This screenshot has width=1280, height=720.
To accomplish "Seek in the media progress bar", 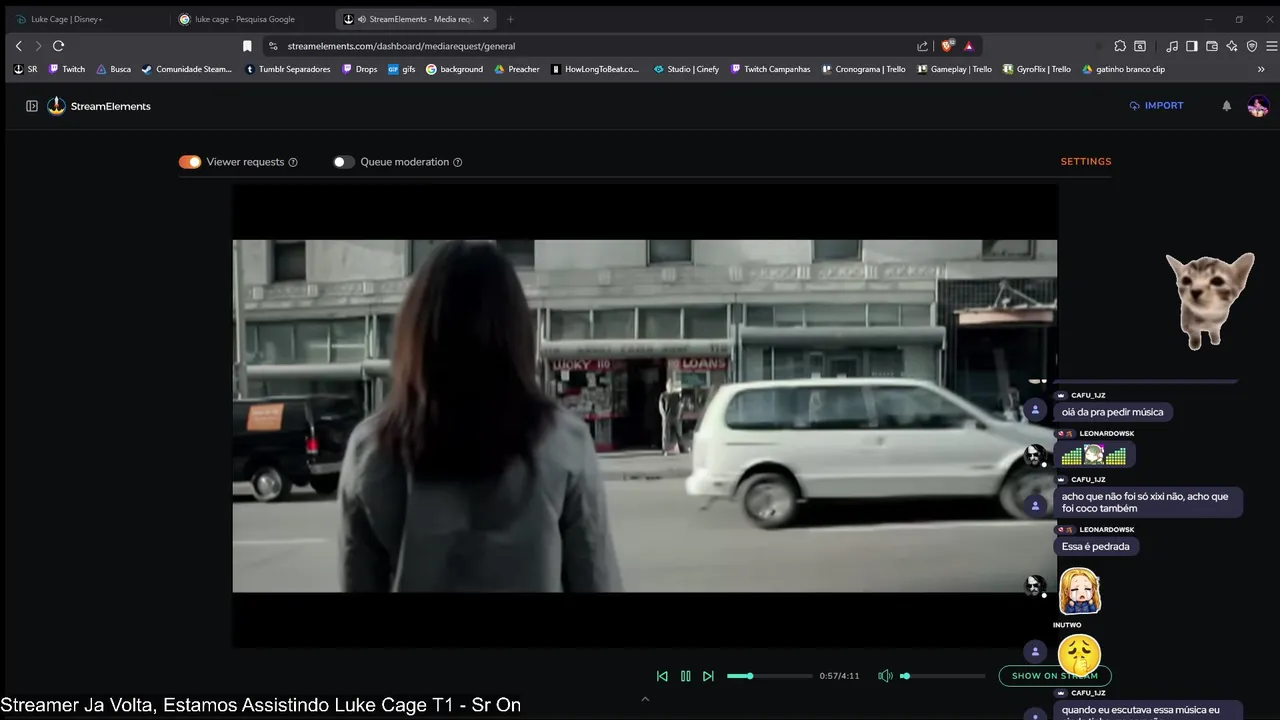I will coord(769,676).
